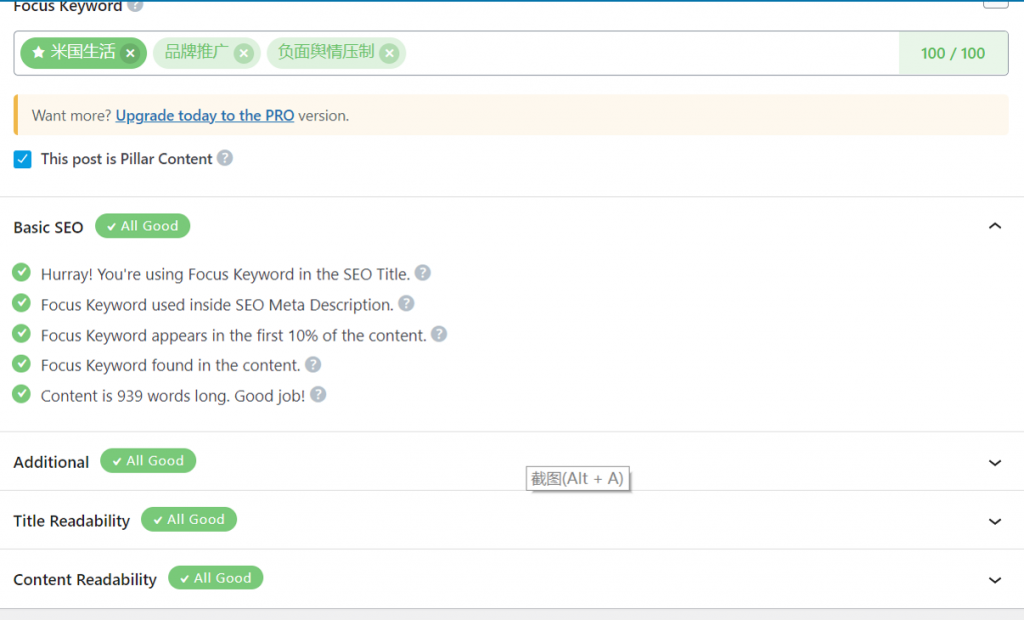This screenshot has width=1024, height=620.
Task: Remove the 米国生活 focus keyword tag
Action: (x=131, y=54)
